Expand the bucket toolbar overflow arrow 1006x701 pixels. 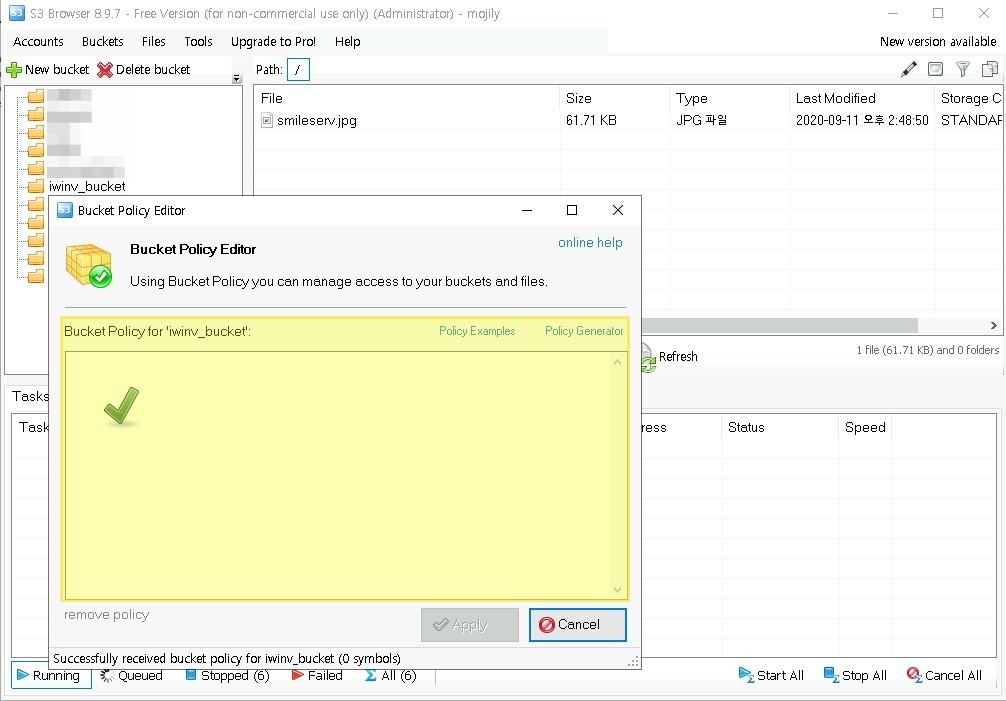tap(237, 78)
